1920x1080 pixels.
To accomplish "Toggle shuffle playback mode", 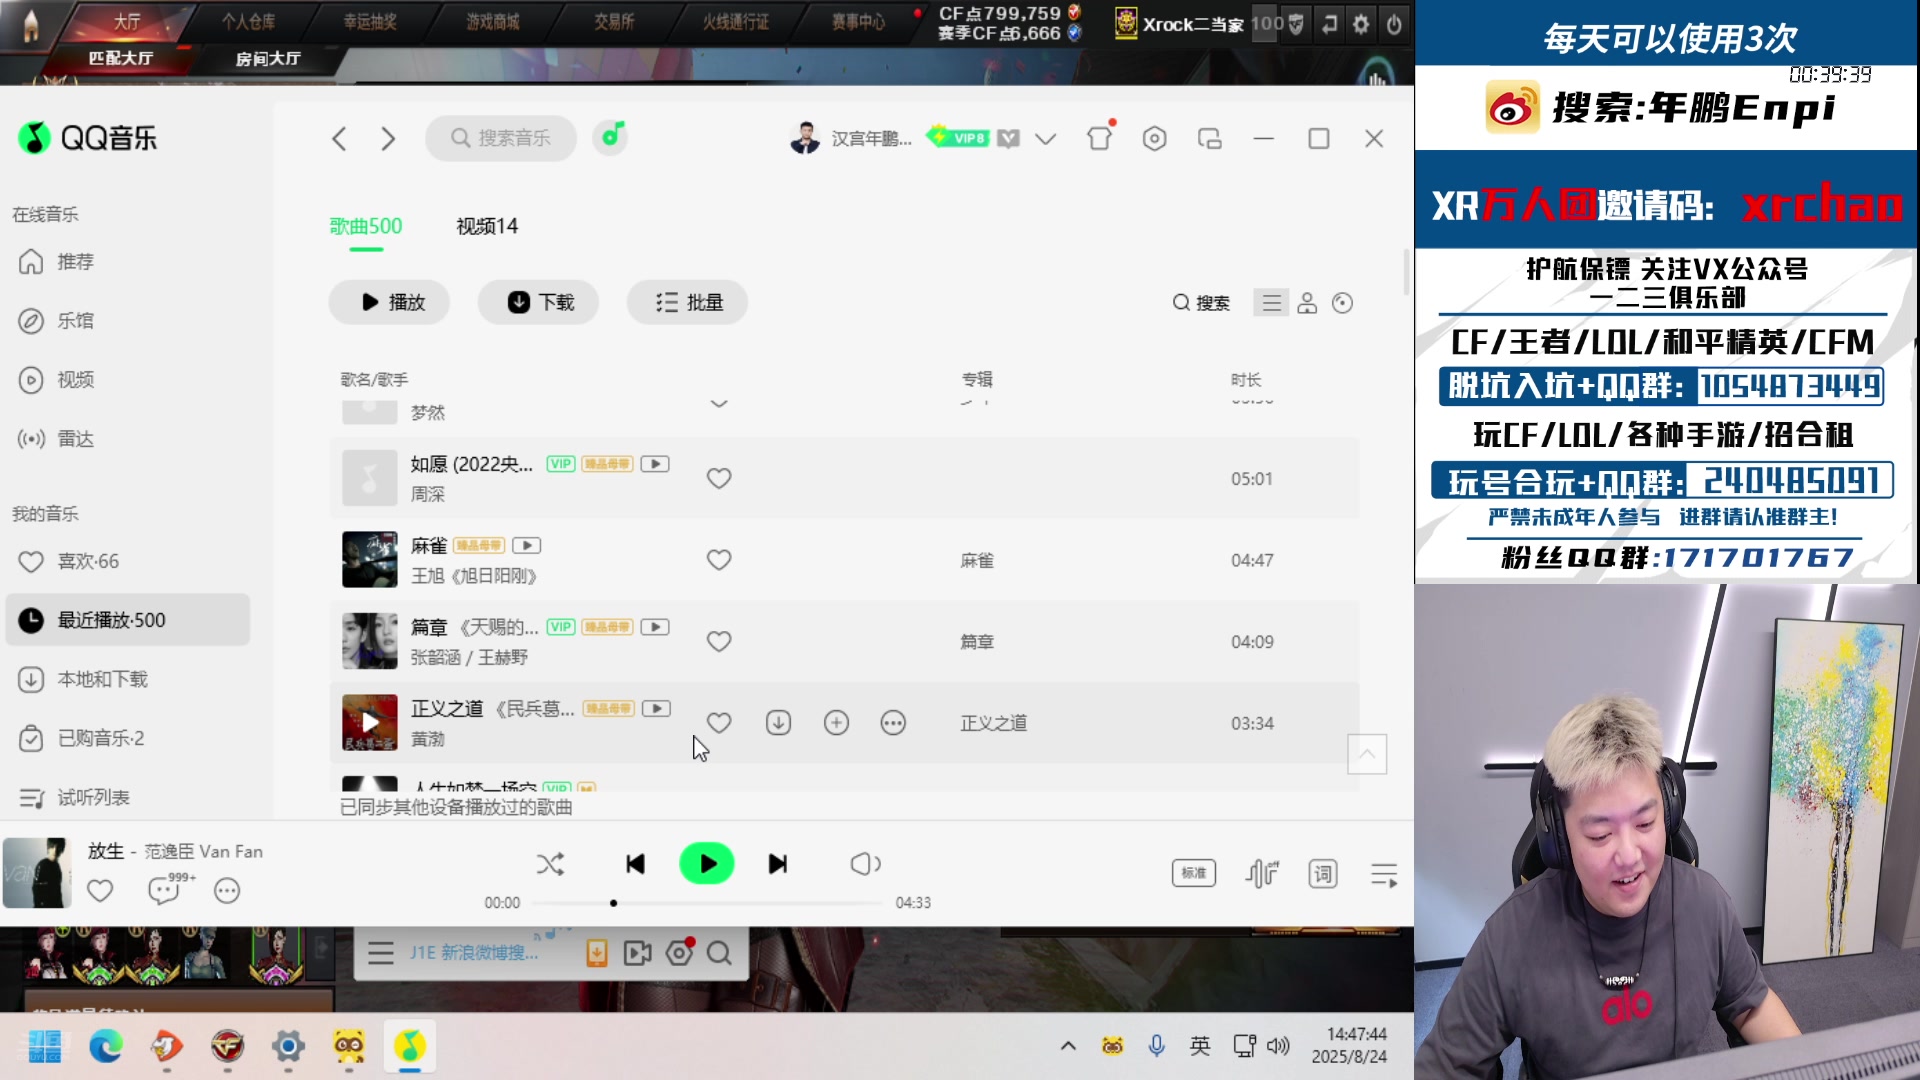I will click(x=550, y=864).
